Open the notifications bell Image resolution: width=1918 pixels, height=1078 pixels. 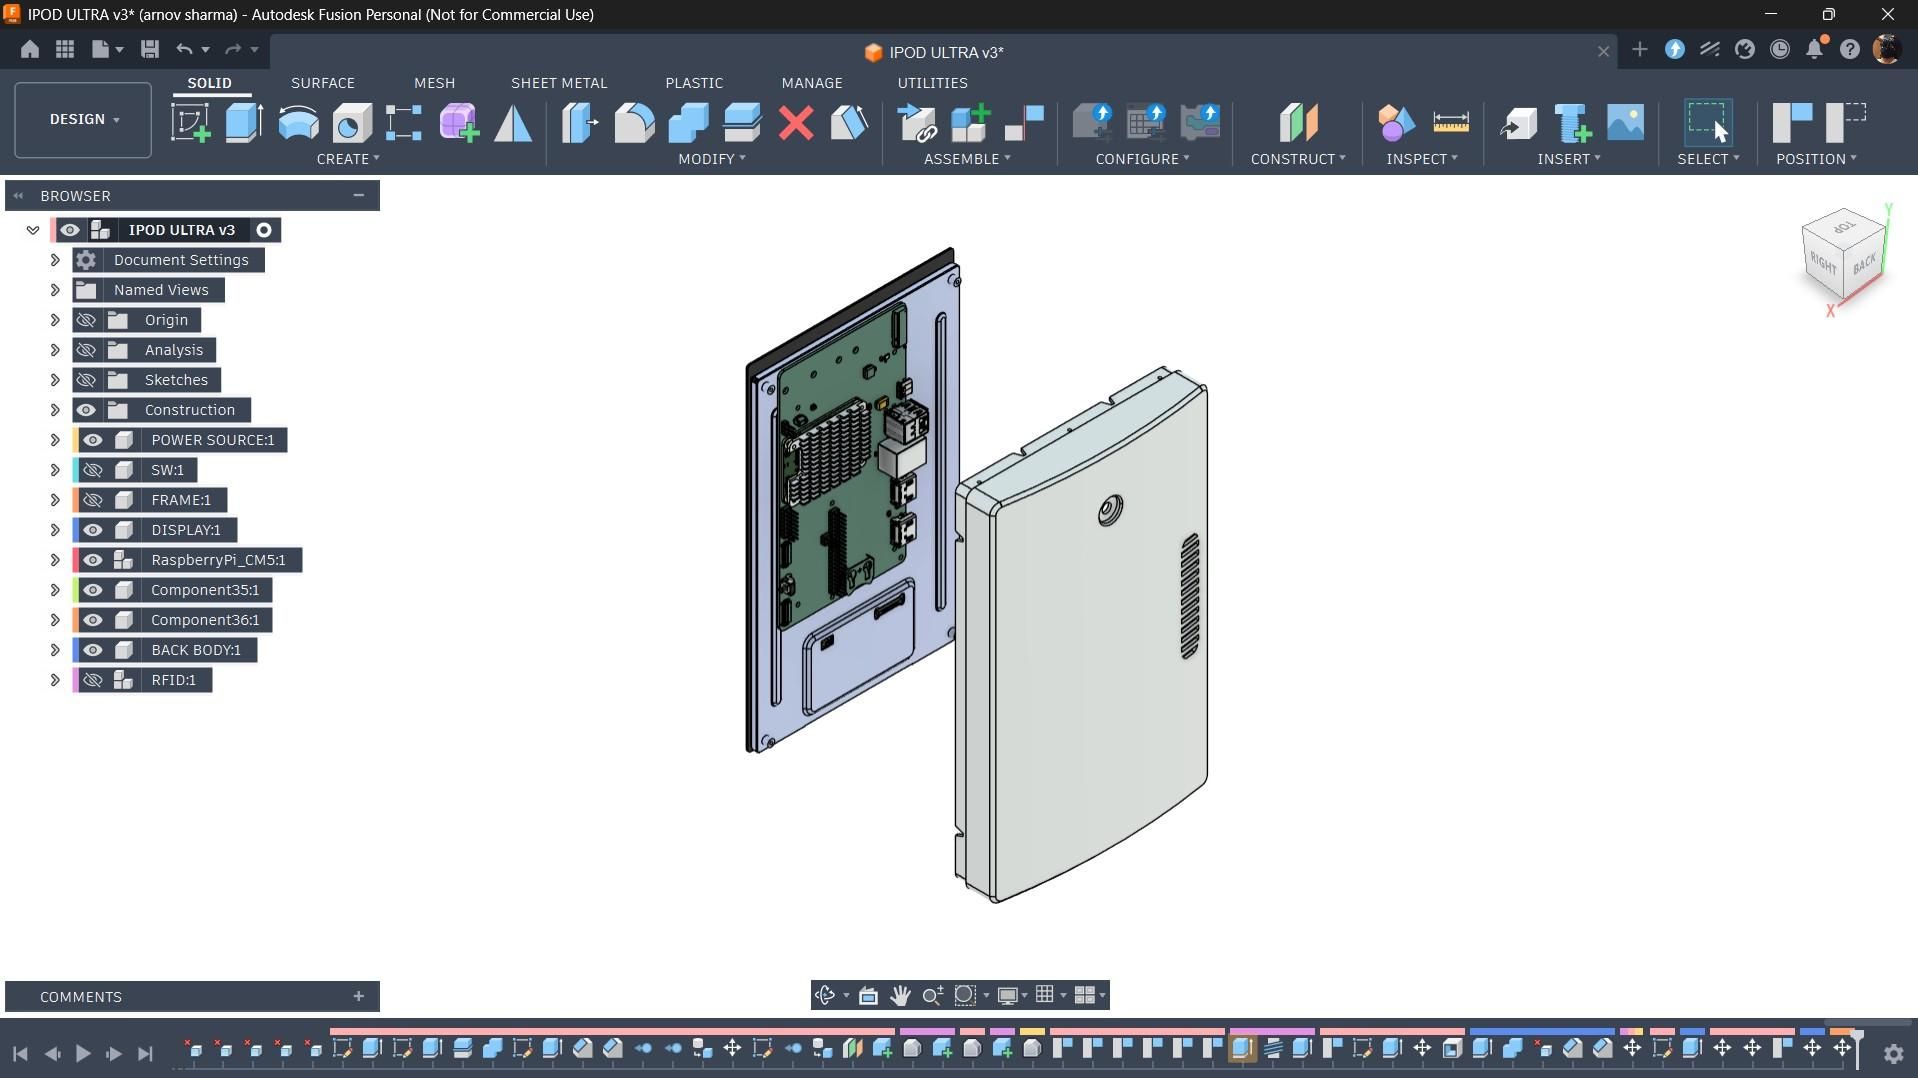coord(1815,49)
